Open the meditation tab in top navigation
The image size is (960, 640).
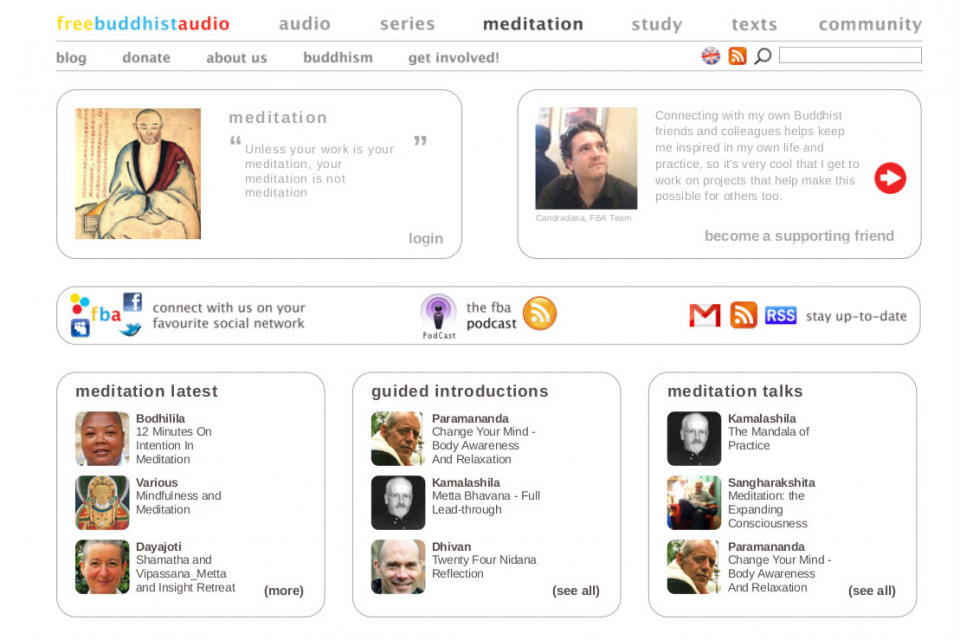click(x=533, y=24)
